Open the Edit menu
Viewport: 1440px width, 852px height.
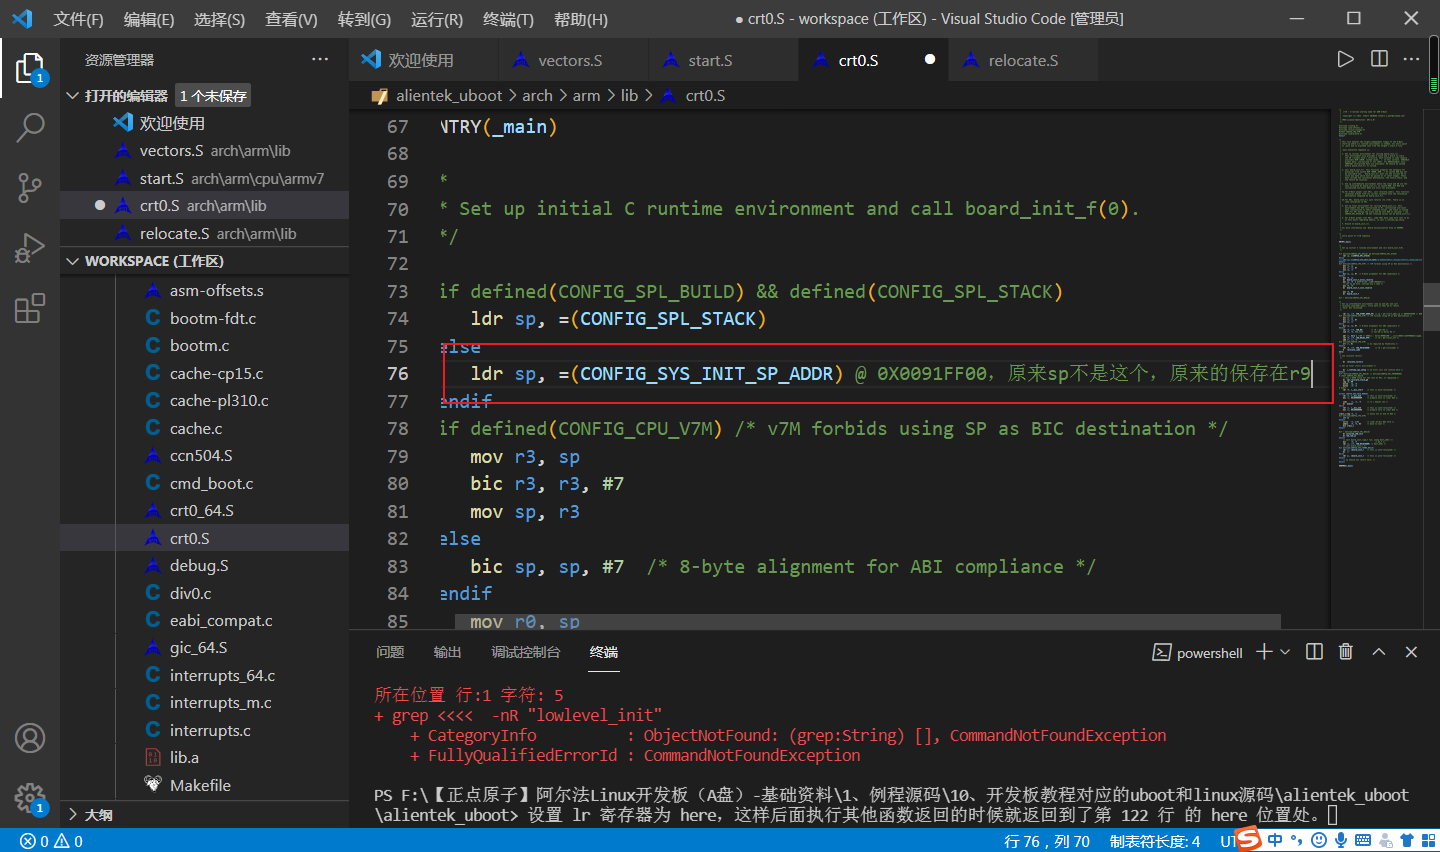pos(149,19)
